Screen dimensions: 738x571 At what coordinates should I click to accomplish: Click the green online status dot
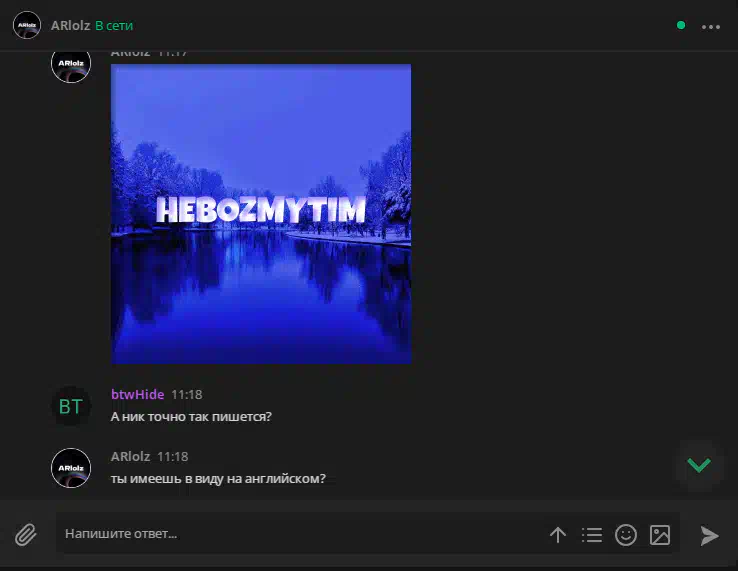coord(681,25)
